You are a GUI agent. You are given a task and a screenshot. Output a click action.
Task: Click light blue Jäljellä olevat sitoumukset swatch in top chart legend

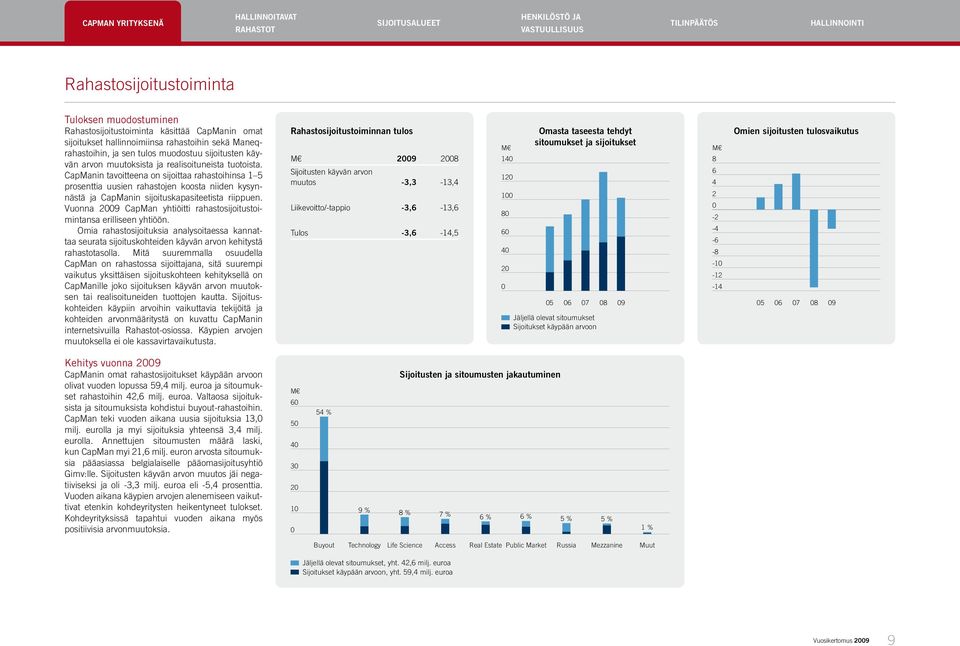coord(505,318)
